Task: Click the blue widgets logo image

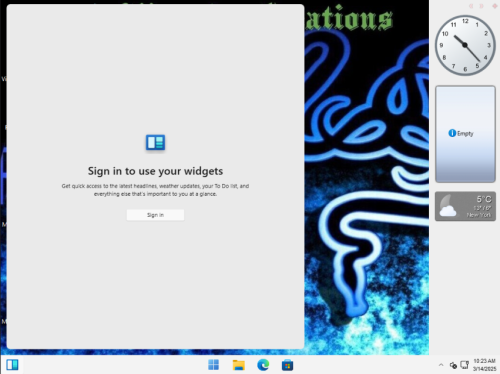Action: click(x=155, y=142)
